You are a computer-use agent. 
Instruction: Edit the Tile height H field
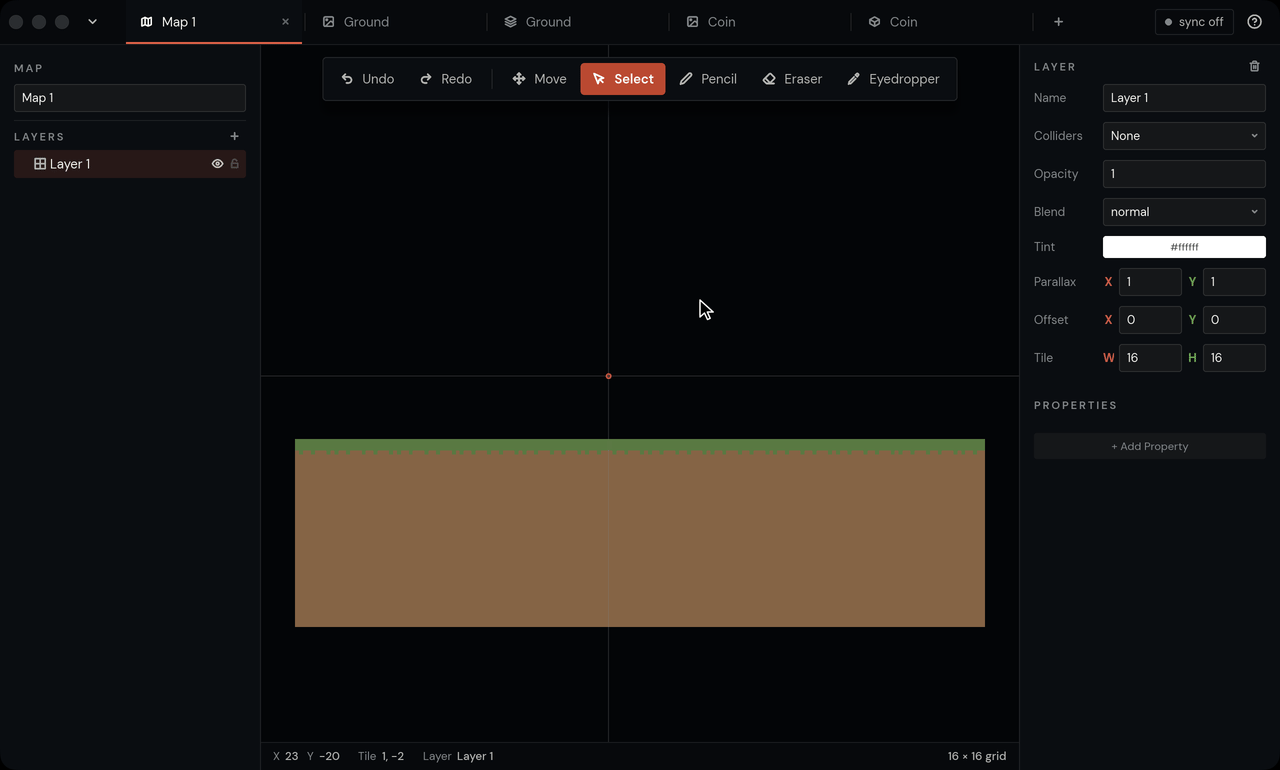point(1234,358)
